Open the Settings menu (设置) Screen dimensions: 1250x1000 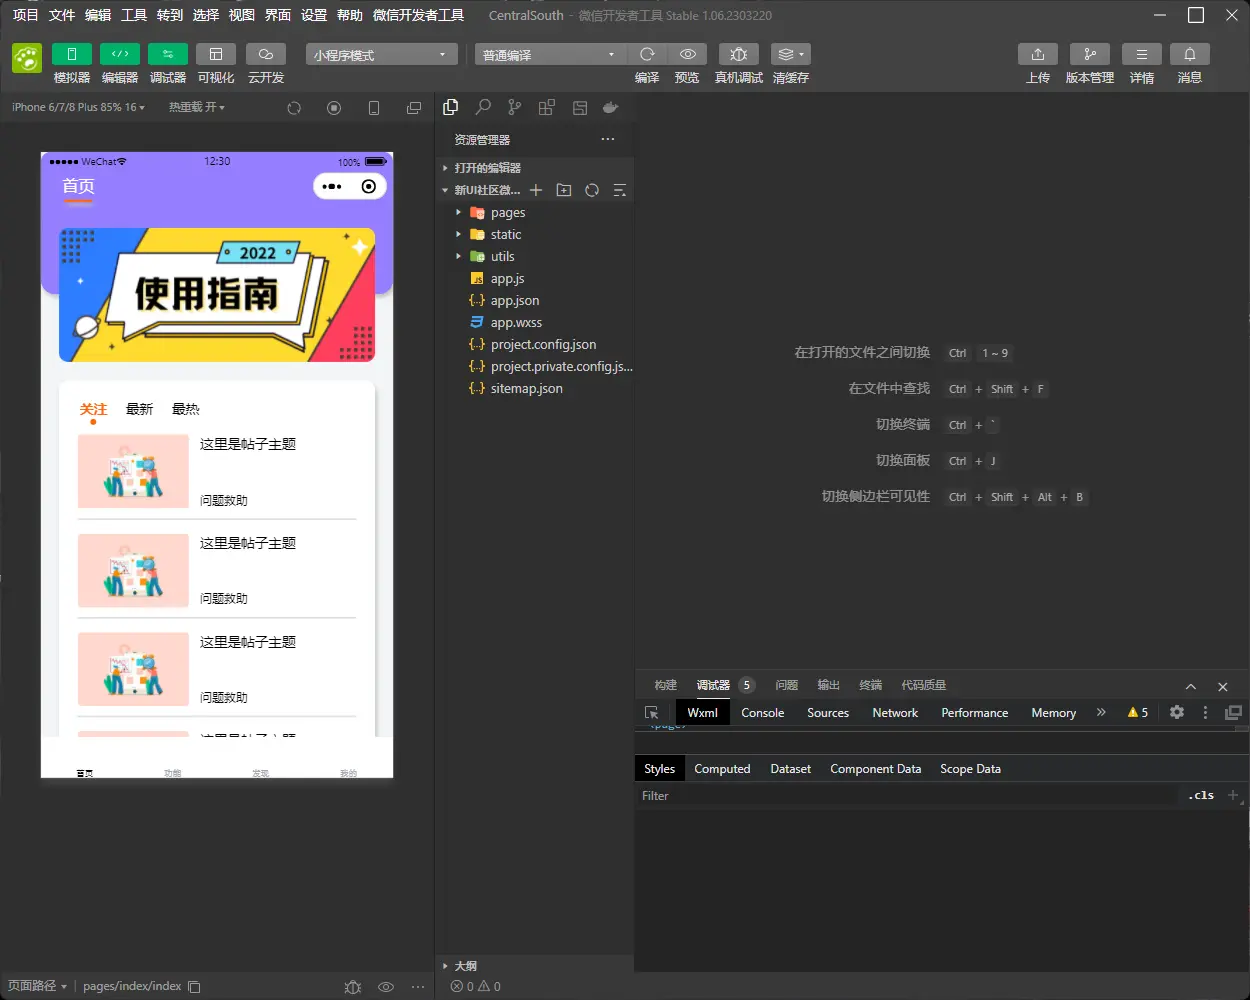[314, 15]
